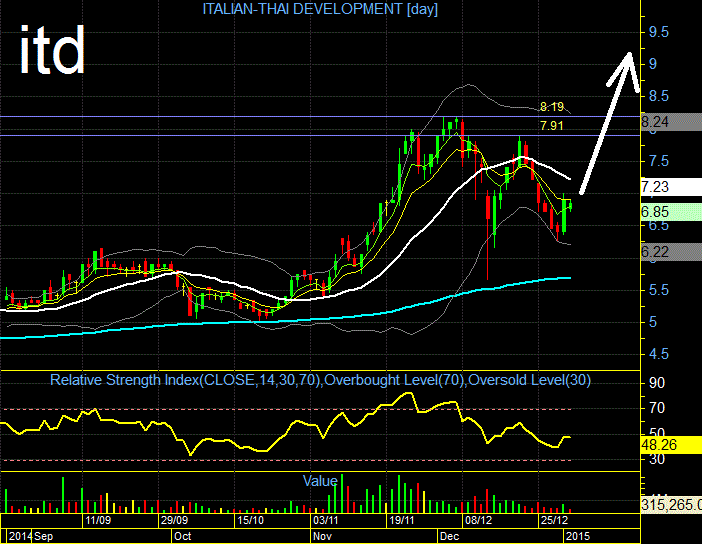Select the 29/09 date marker
The height and width of the screenshot is (544, 702).
pyautogui.click(x=174, y=520)
